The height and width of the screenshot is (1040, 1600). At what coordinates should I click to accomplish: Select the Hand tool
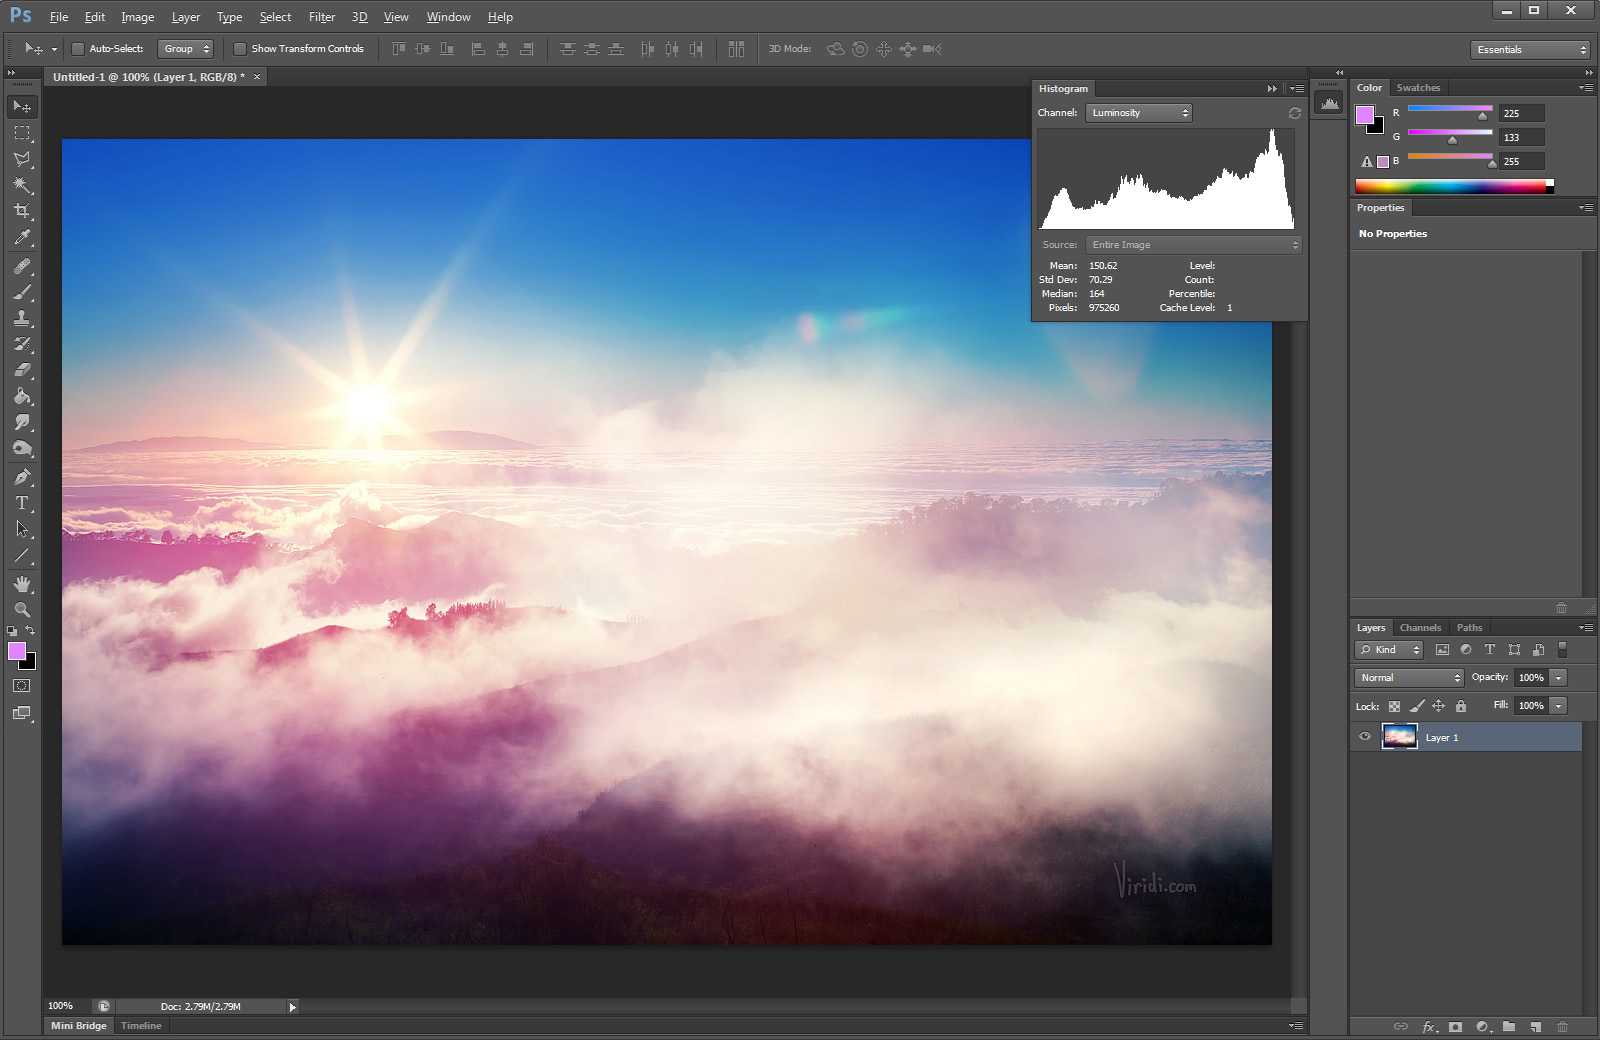point(22,583)
